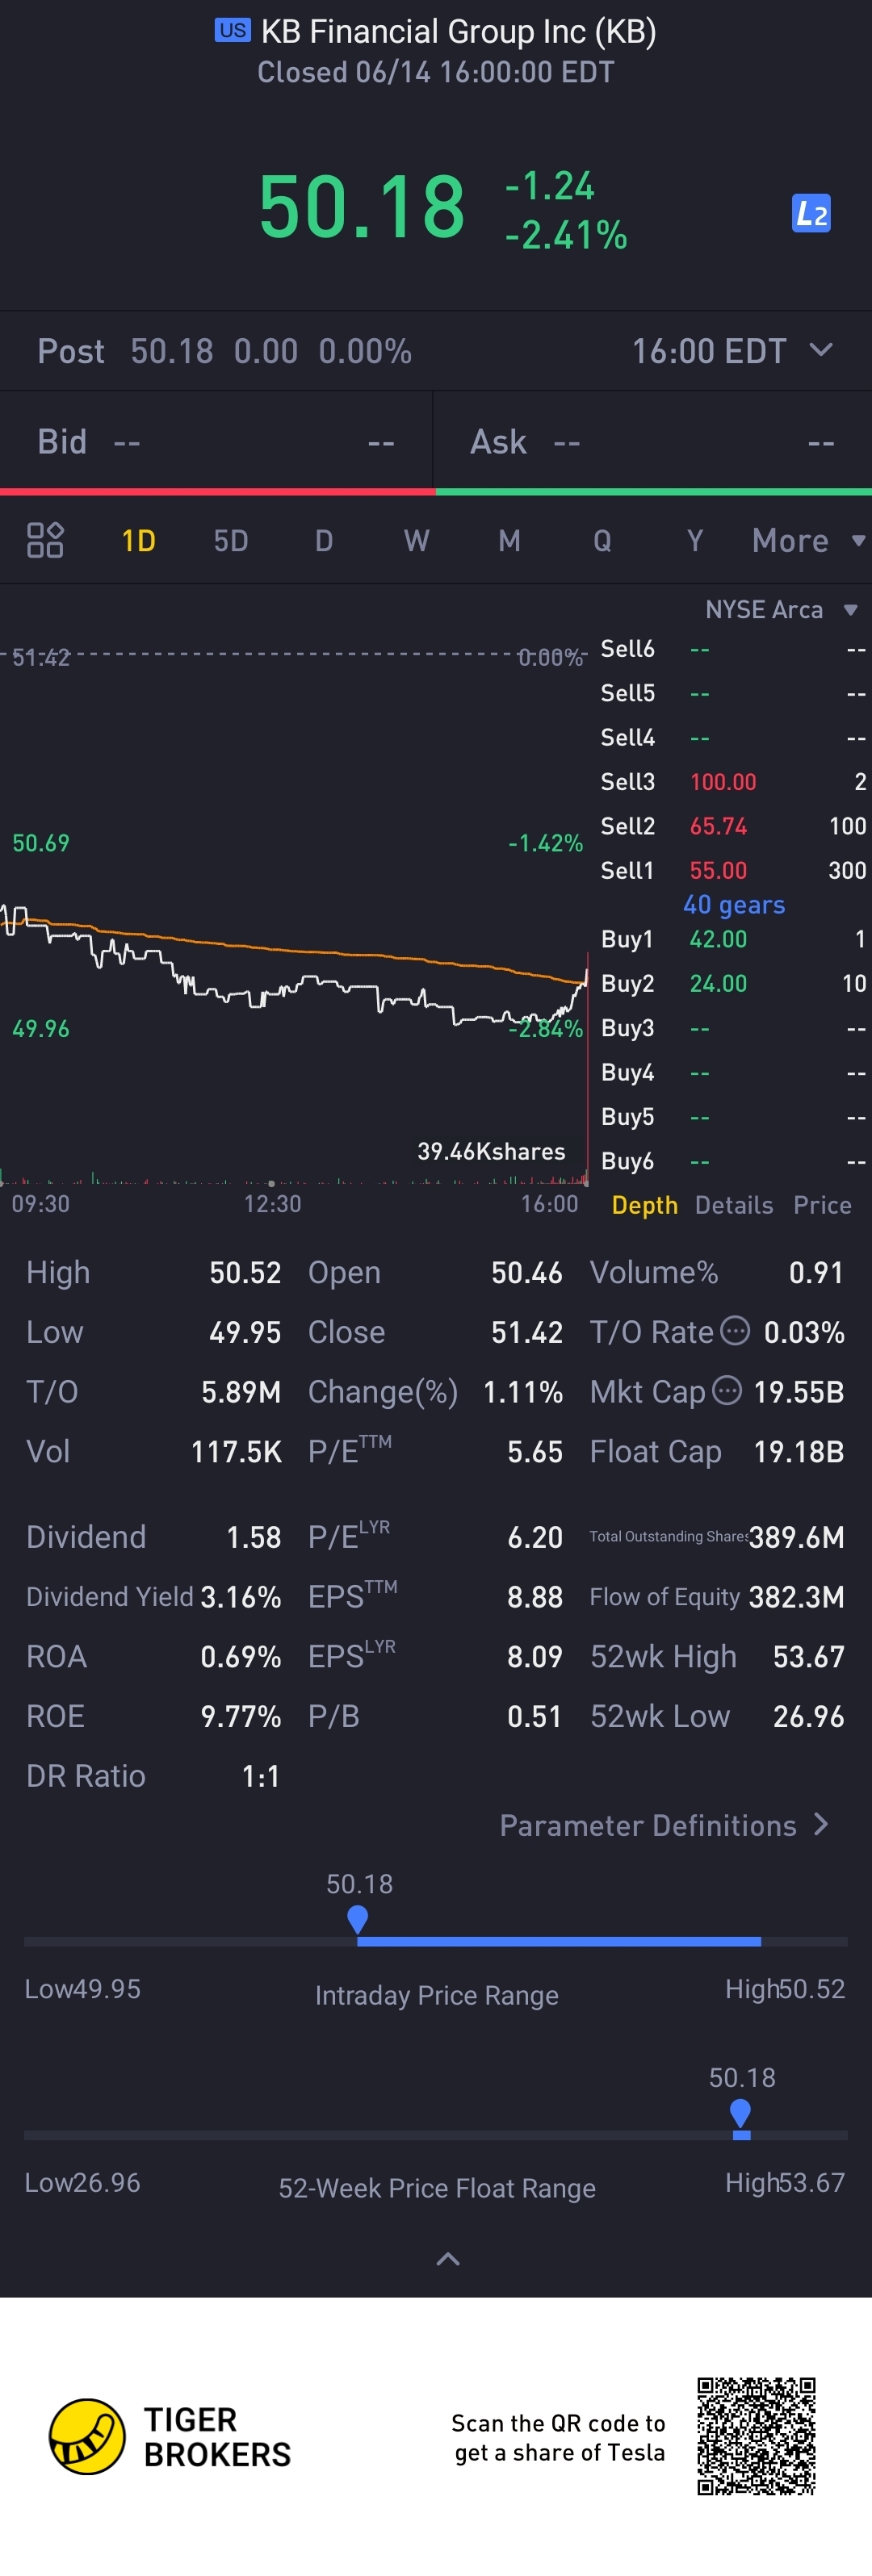Tap the Ask quote panel
872x2576 pixels.
652,441
